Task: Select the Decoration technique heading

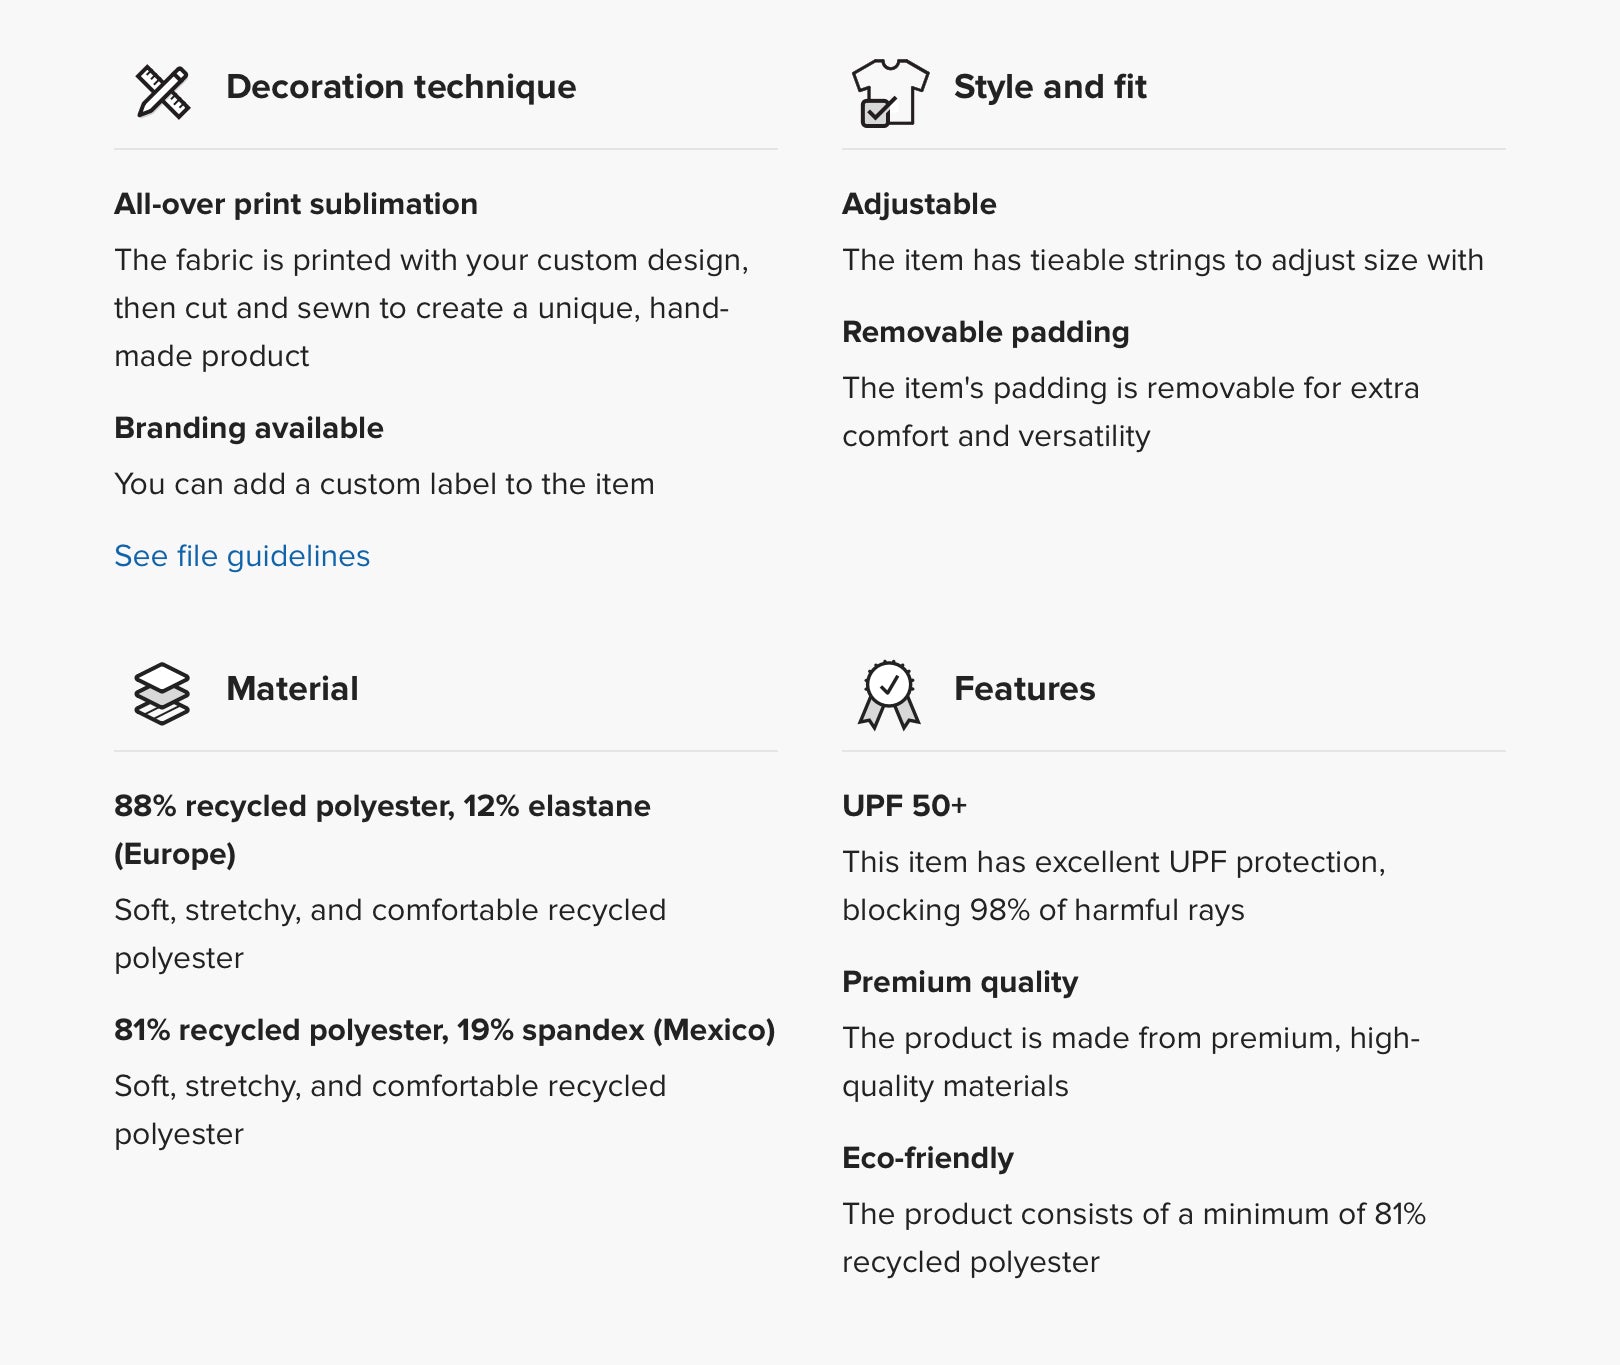Action: point(401,87)
